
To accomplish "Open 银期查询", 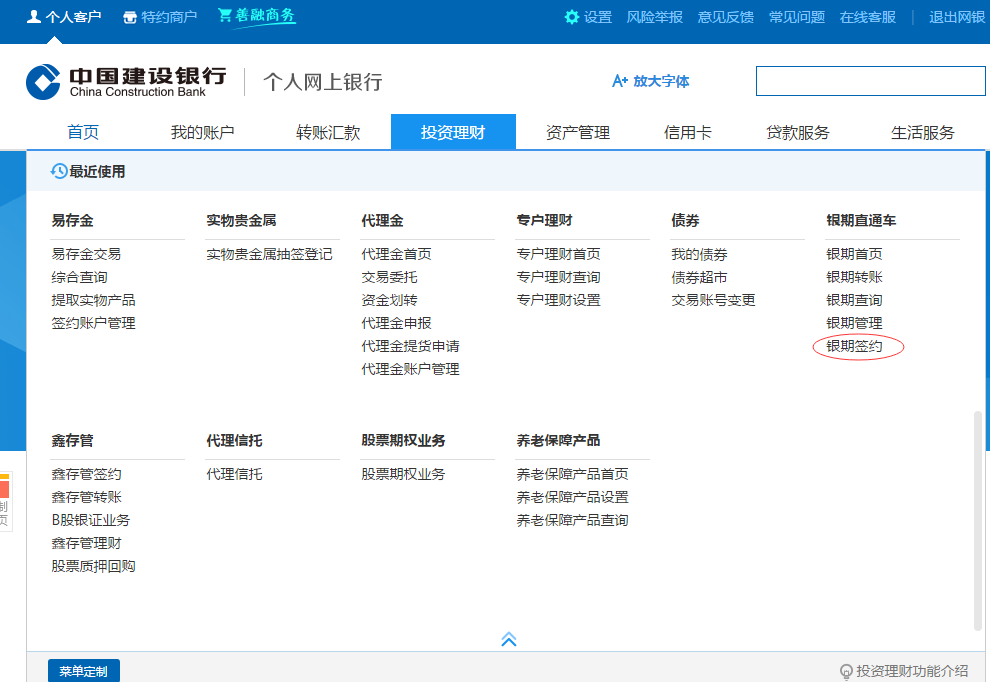I will [854, 300].
